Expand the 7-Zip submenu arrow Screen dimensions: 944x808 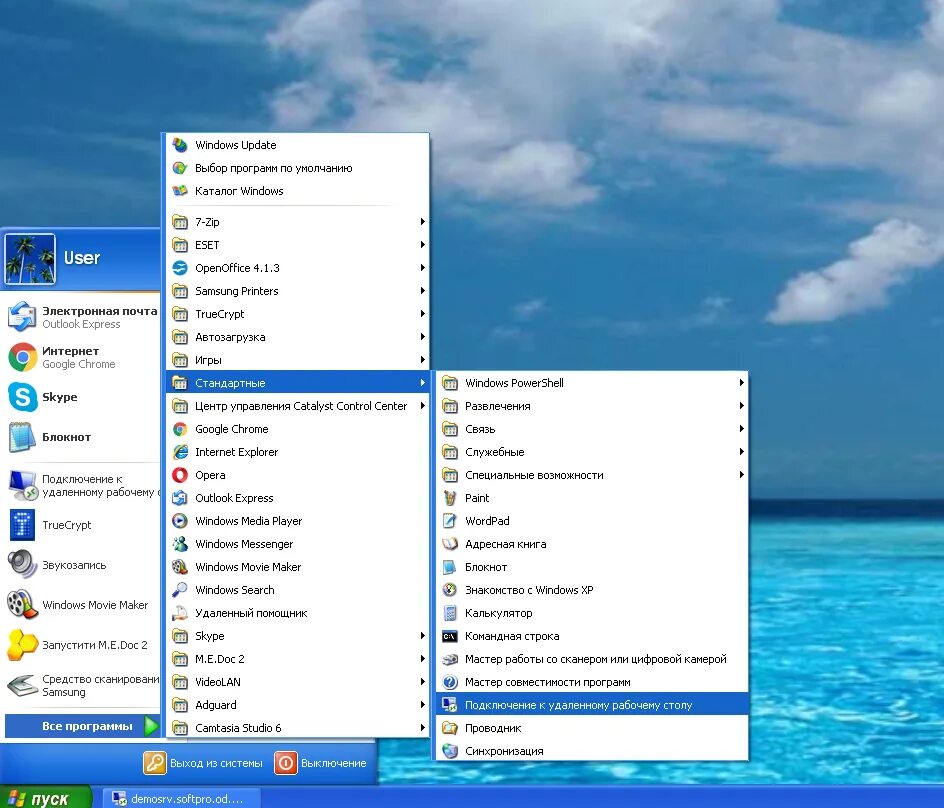(x=423, y=222)
